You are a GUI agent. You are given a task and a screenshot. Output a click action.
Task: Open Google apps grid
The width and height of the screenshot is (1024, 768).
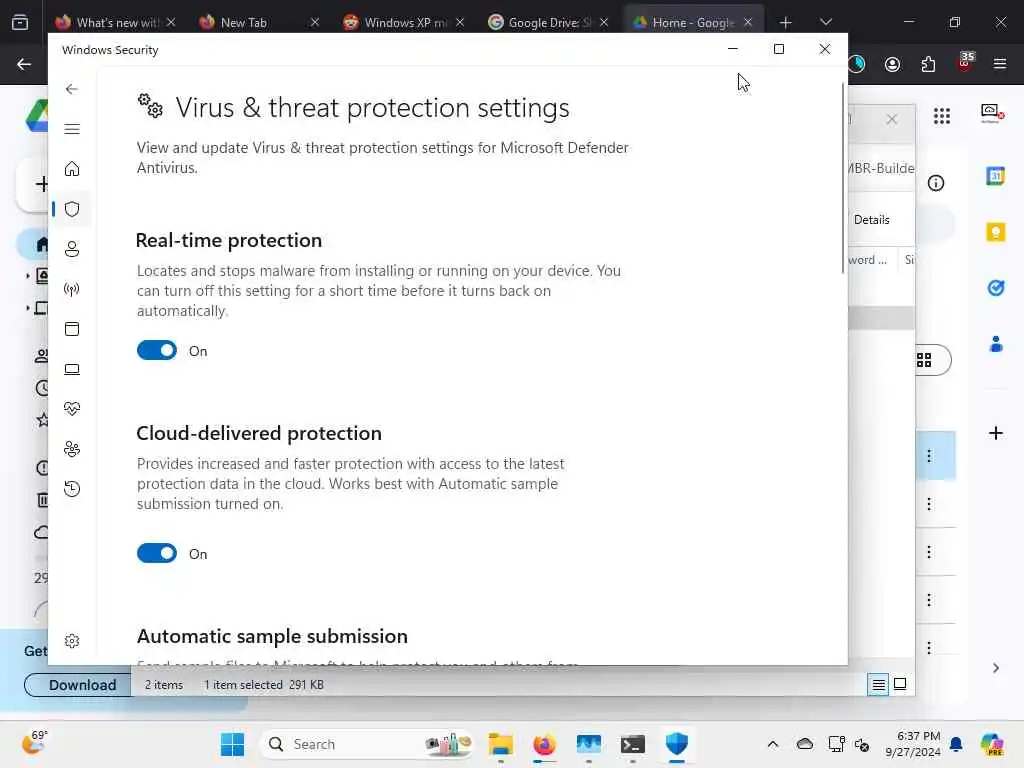[942, 116]
